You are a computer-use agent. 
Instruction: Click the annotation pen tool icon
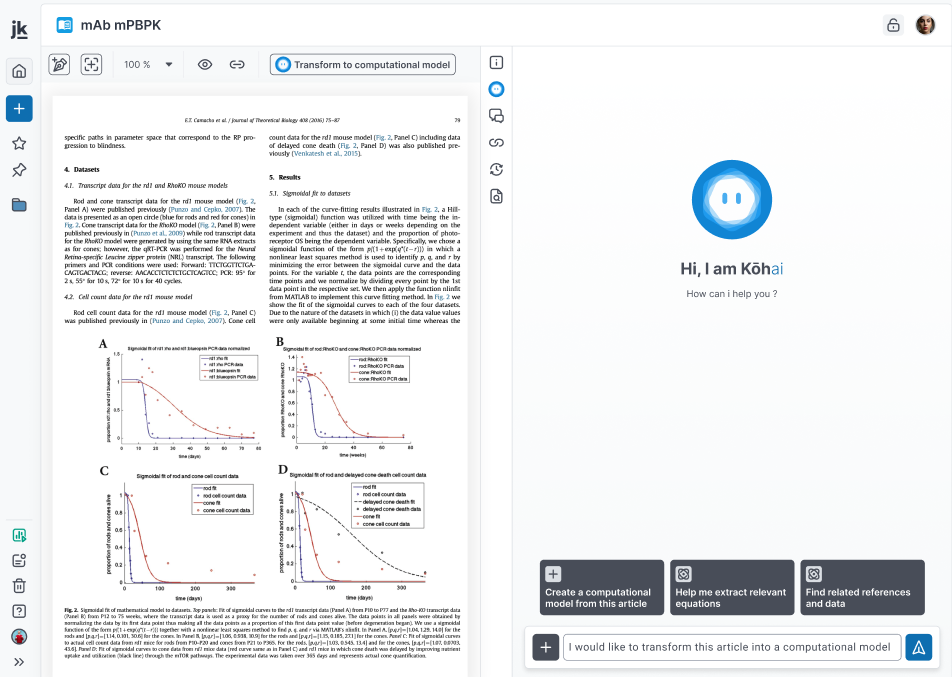(x=59, y=64)
